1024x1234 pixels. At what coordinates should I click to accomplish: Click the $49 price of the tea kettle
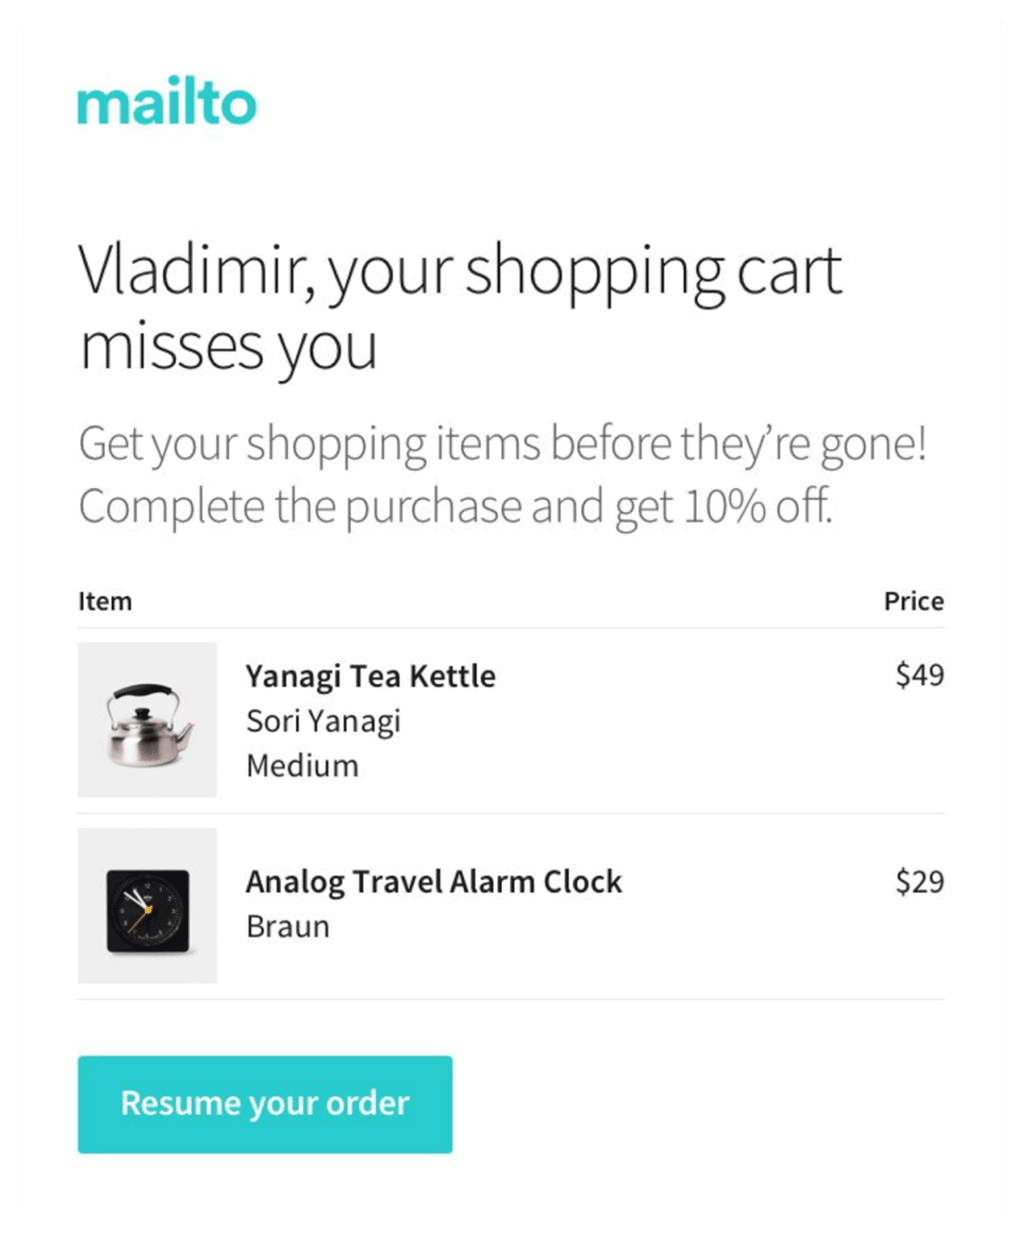[921, 676]
